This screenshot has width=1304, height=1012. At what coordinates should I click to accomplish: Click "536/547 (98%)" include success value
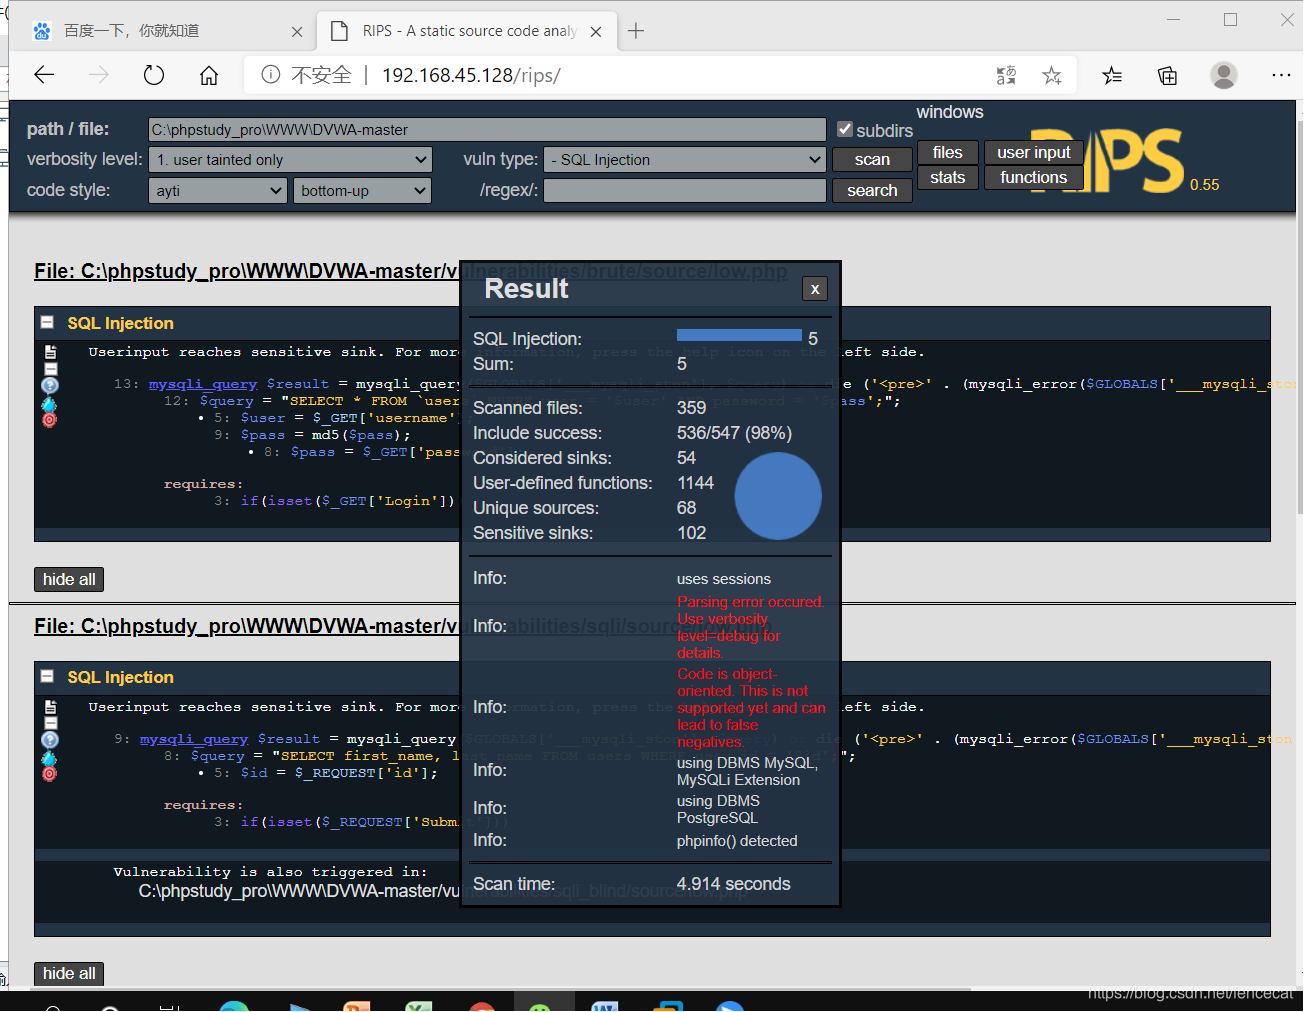734,433
